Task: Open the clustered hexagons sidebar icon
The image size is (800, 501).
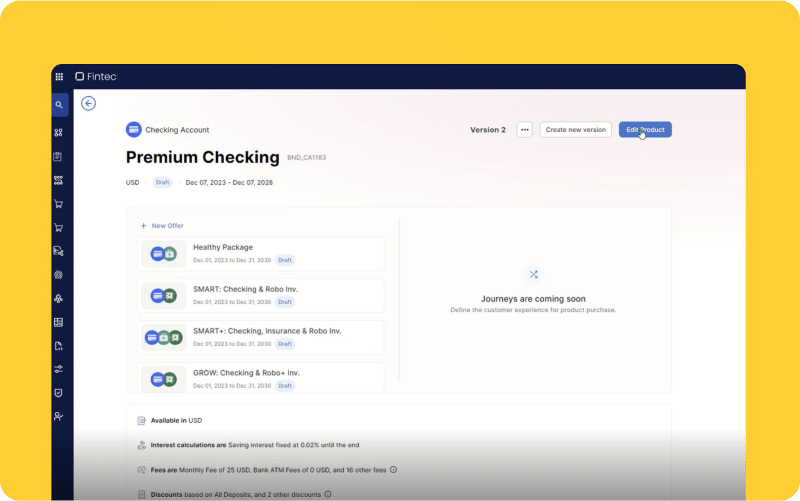Action: click(59, 298)
